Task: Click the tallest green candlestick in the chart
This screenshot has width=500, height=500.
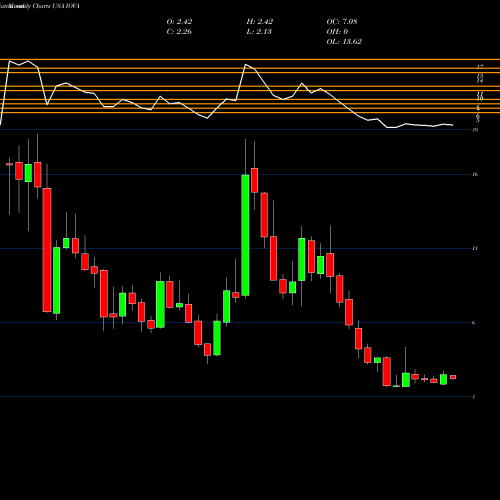Action: 245,235
